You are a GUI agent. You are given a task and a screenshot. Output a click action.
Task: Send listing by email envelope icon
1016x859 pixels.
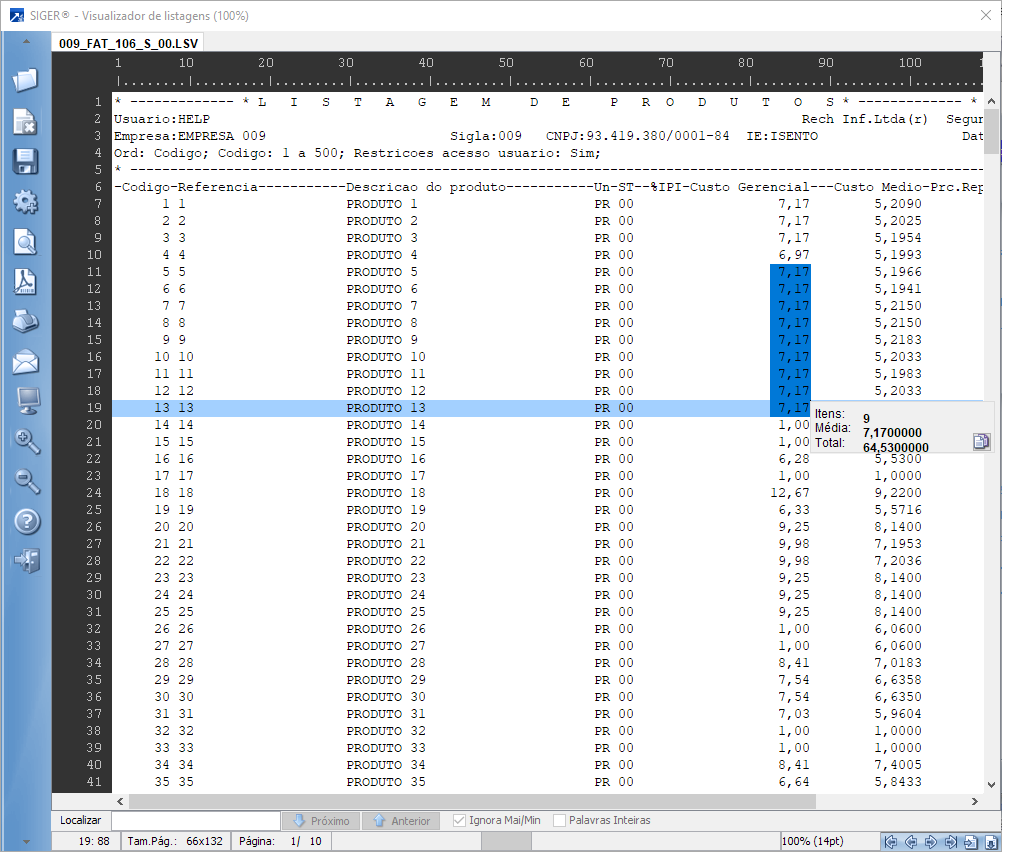click(25, 362)
